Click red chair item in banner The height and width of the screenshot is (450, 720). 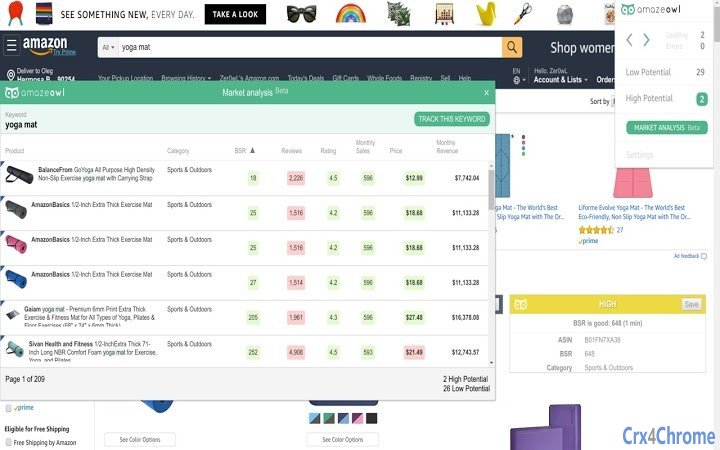pyautogui.click(x=16, y=13)
